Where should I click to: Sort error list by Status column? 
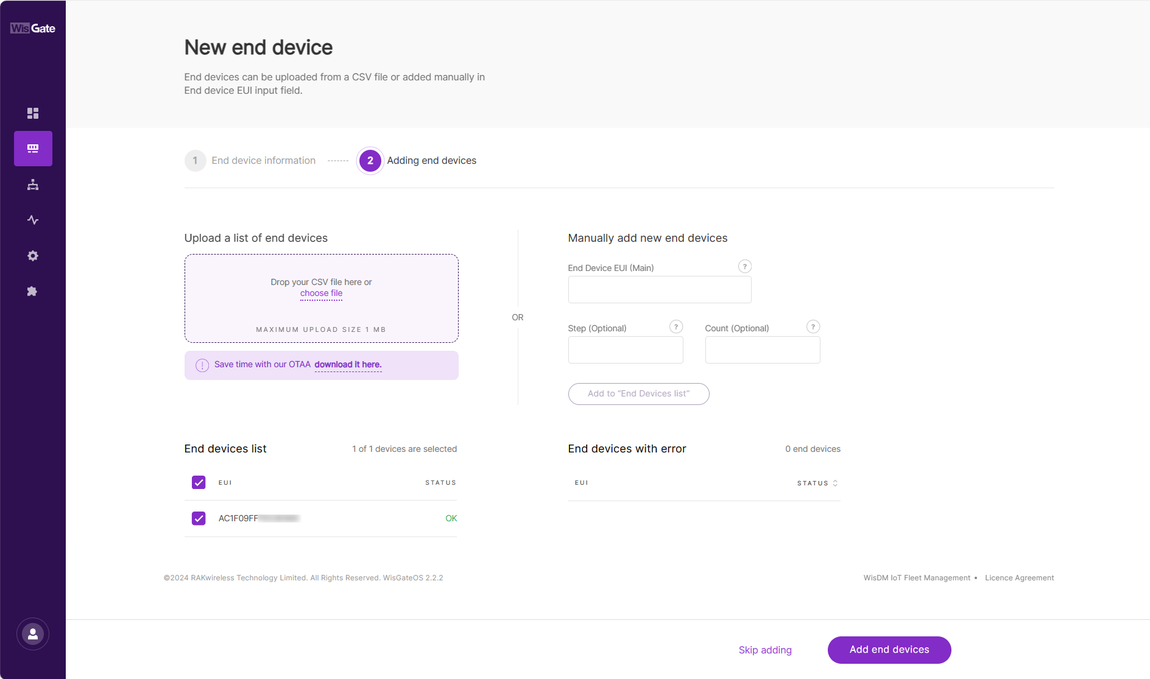[817, 483]
